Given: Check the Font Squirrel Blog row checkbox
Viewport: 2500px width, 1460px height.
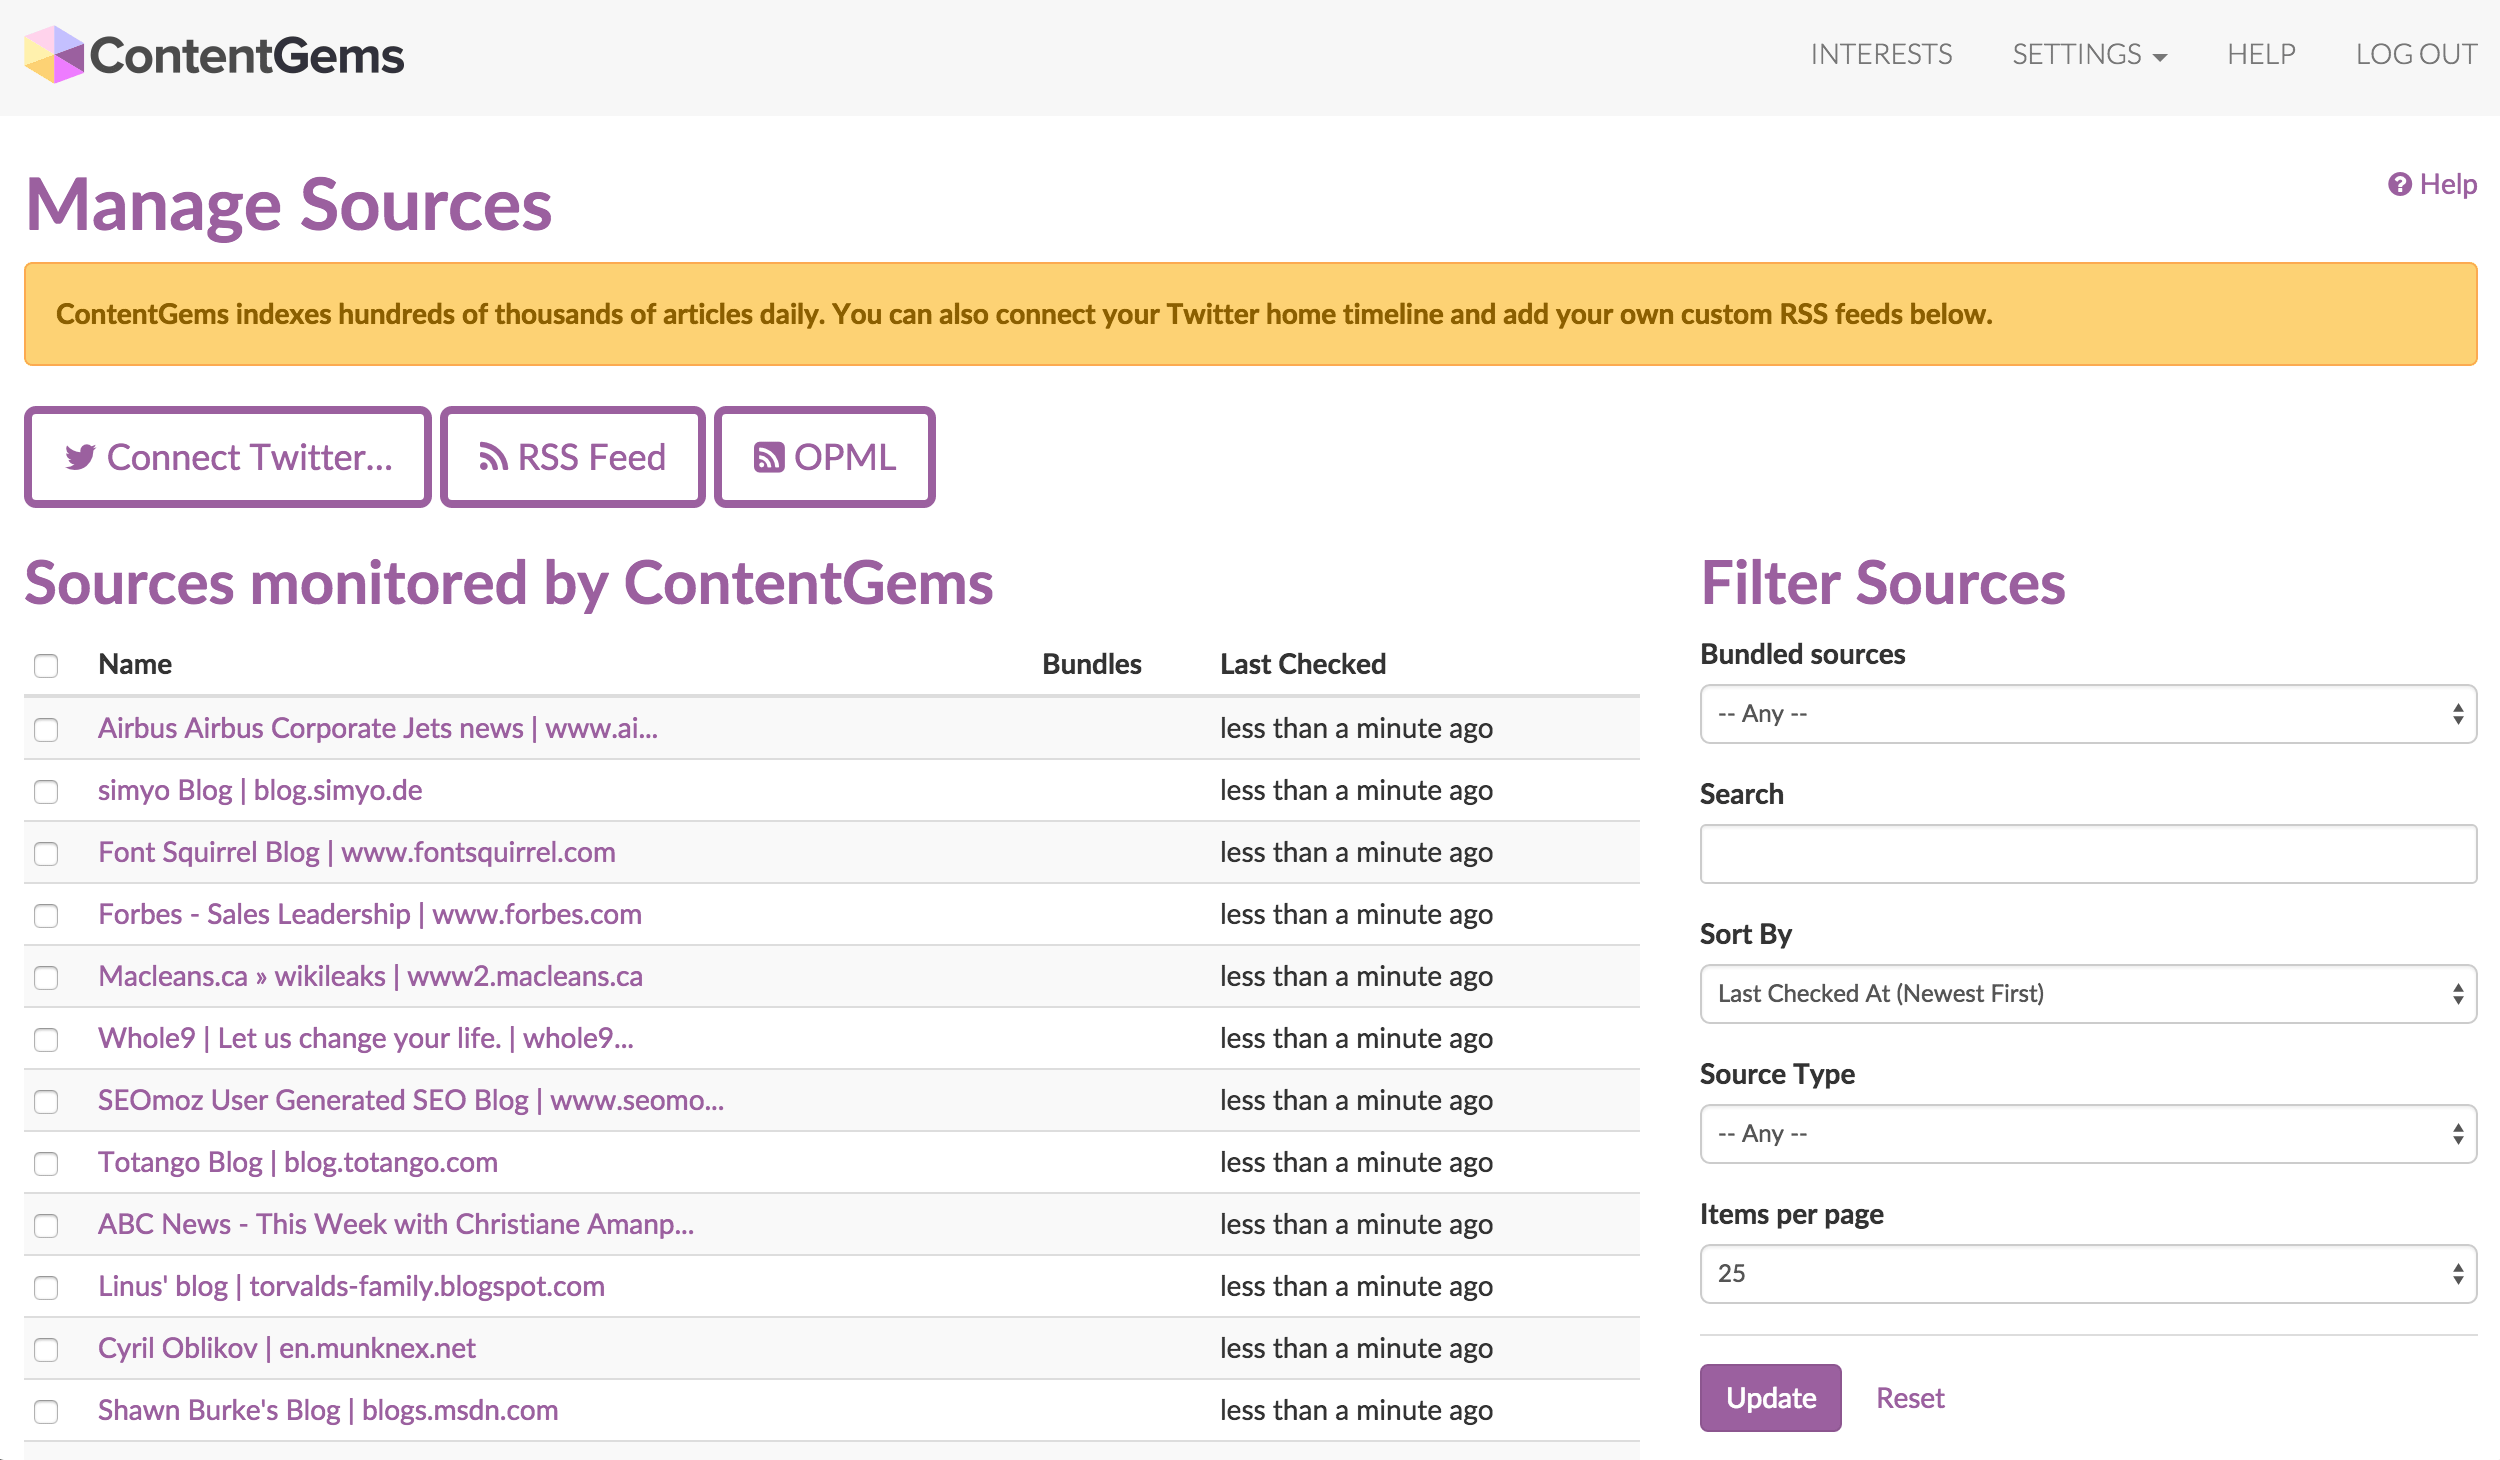Looking at the screenshot, I should 46,854.
